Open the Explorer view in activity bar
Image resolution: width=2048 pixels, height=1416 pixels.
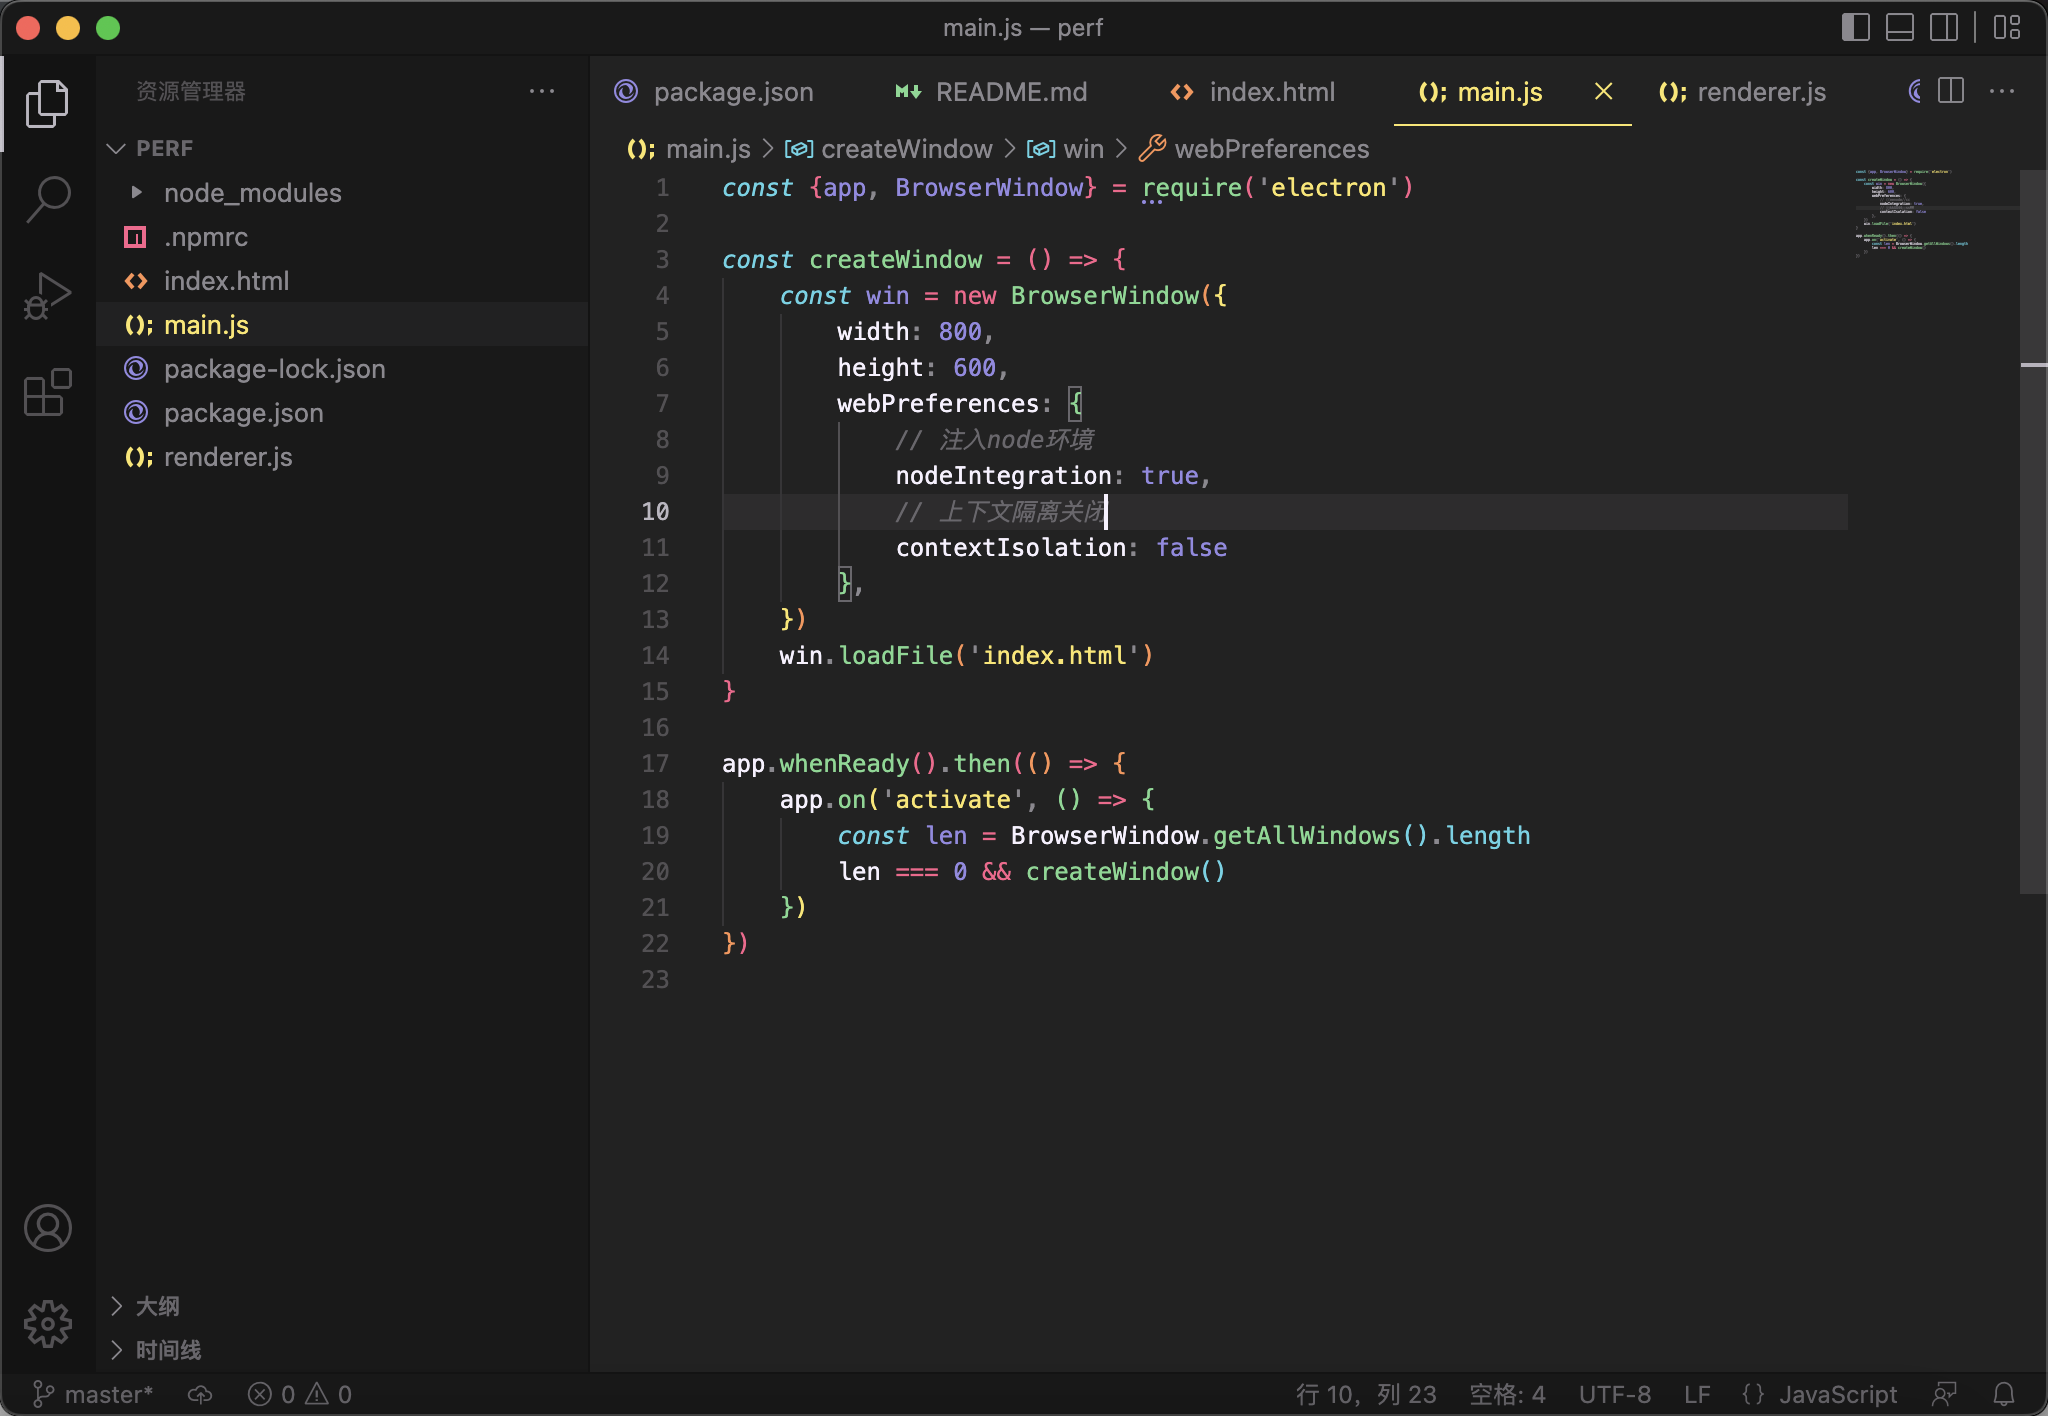coord(47,104)
